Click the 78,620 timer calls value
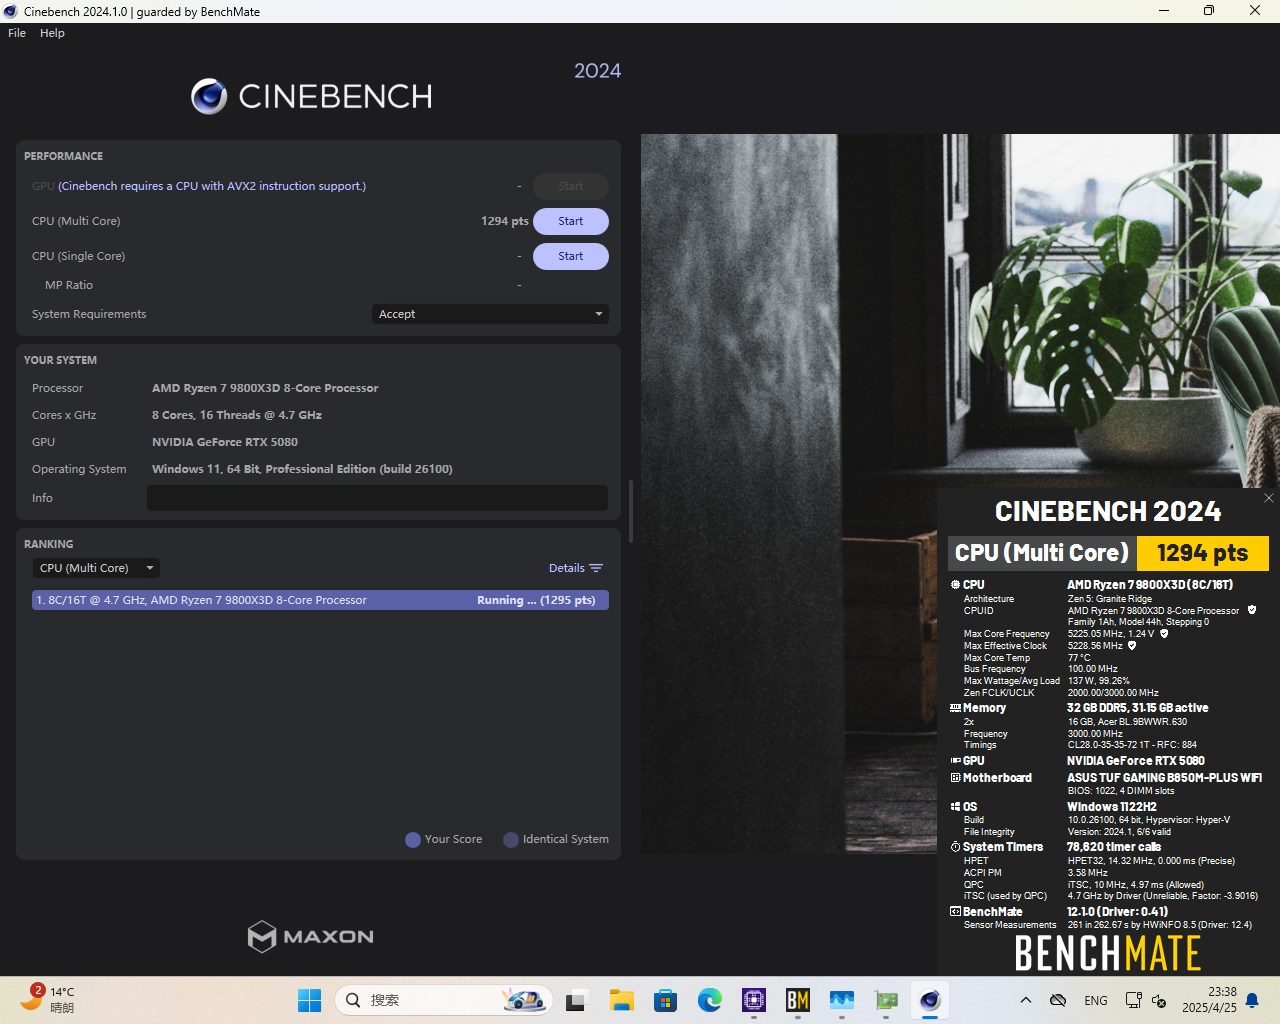This screenshot has height=1024, width=1280. [1113, 847]
